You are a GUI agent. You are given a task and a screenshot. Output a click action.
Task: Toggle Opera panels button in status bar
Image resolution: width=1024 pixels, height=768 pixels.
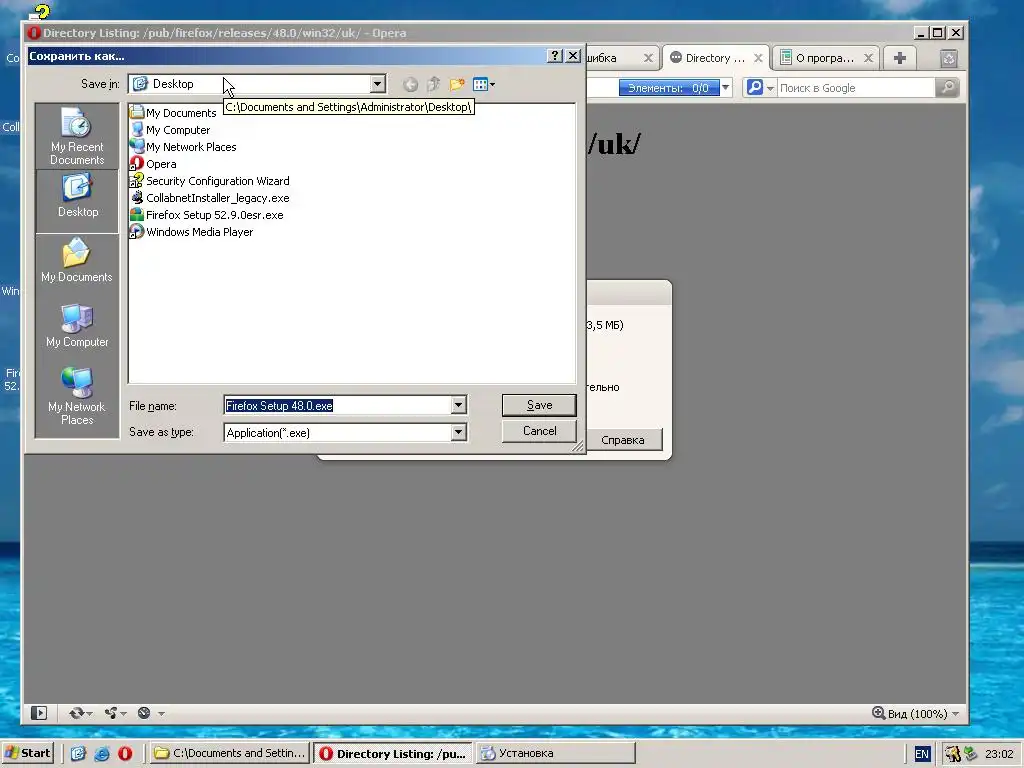pyautogui.click(x=39, y=713)
